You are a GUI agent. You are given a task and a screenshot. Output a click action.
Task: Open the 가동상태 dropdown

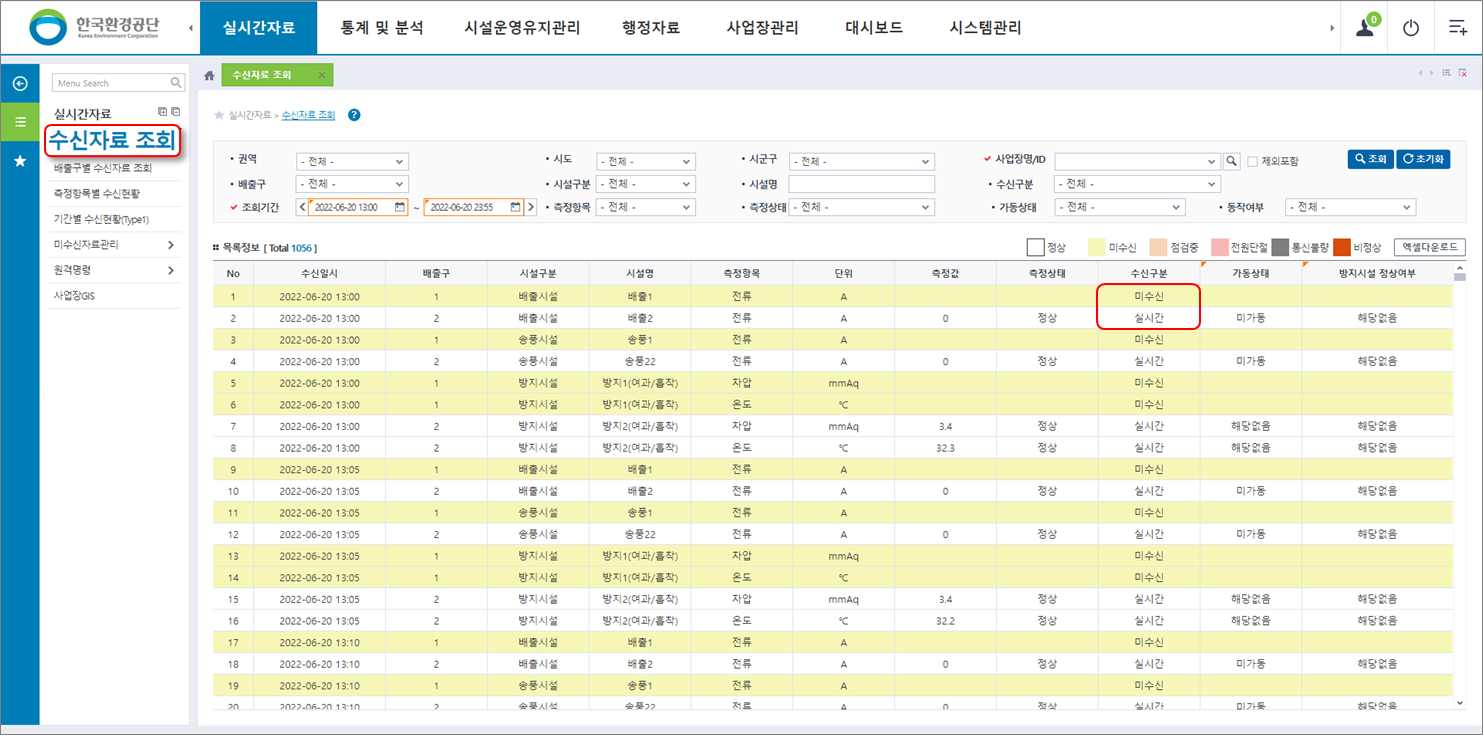1119,207
